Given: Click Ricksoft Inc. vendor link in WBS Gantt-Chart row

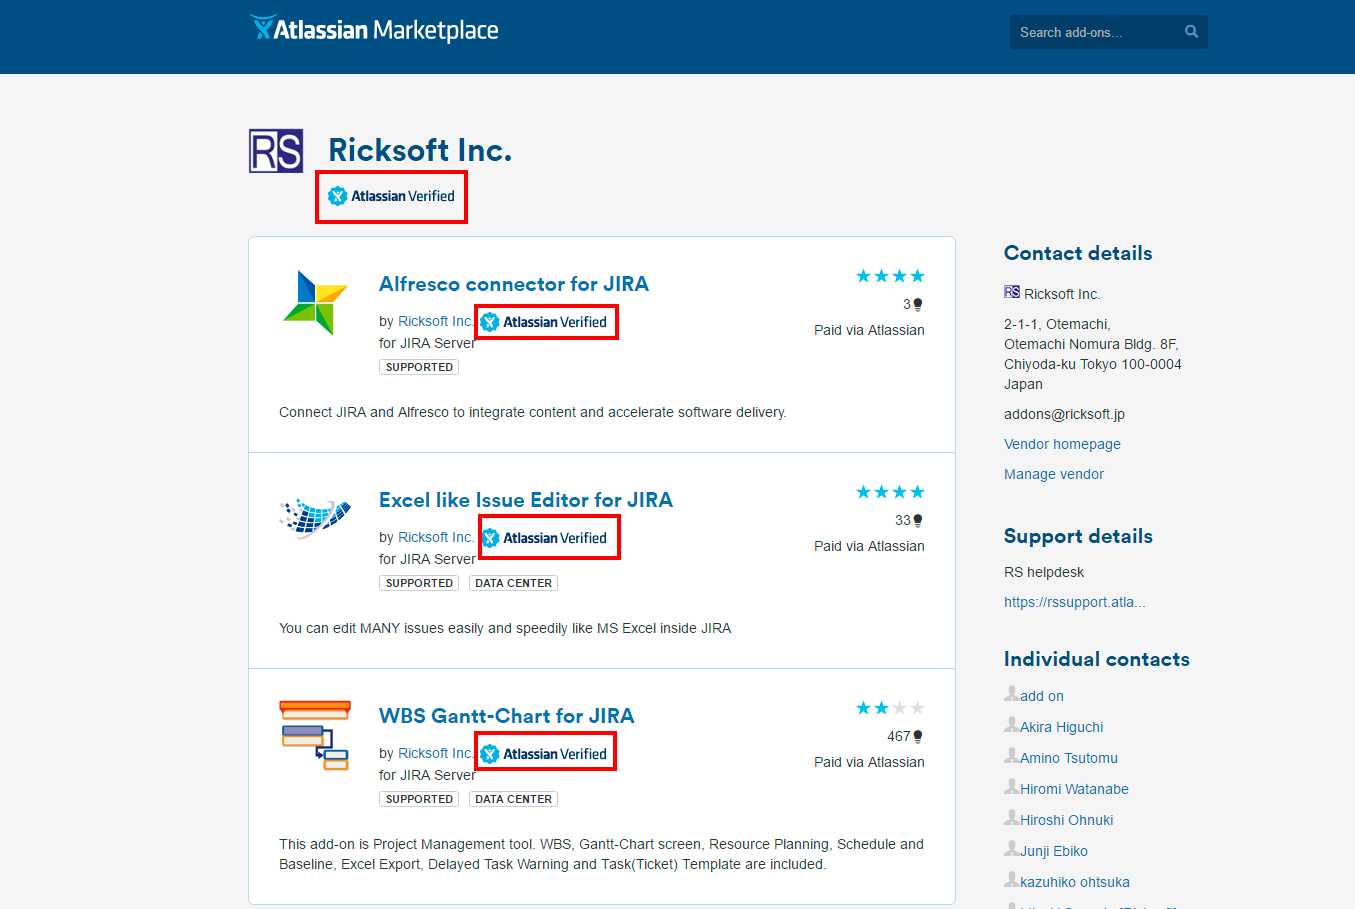Looking at the screenshot, I should pos(435,753).
